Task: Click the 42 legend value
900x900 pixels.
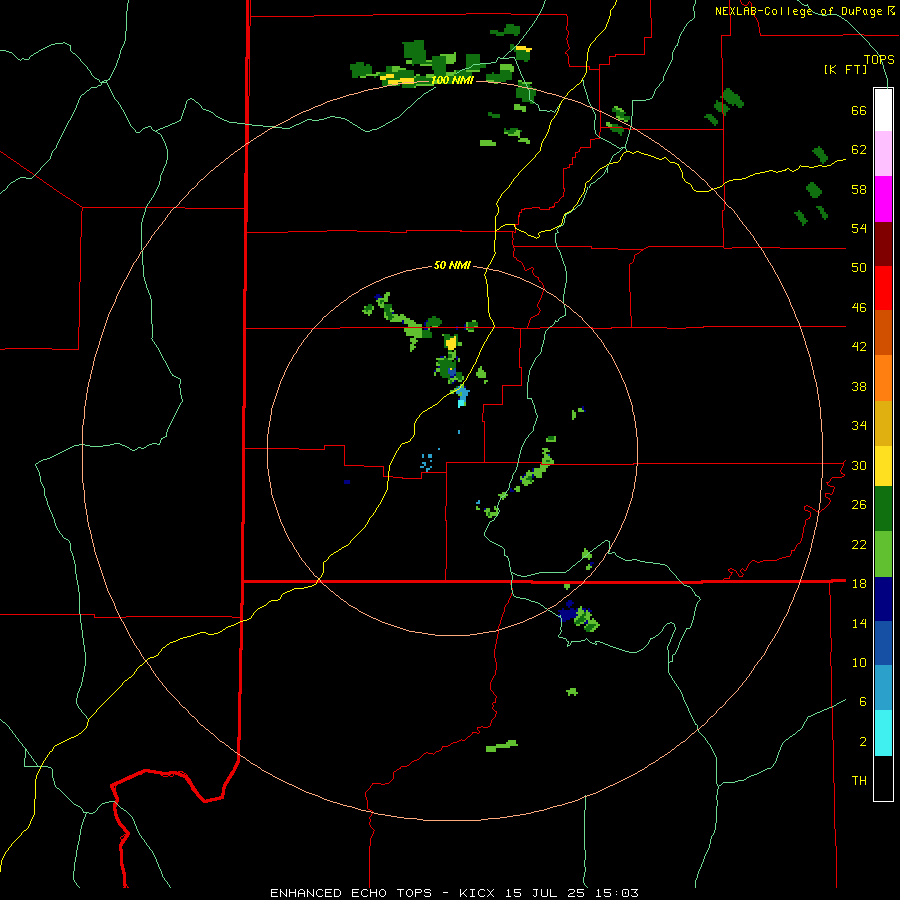Action: tap(859, 347)
